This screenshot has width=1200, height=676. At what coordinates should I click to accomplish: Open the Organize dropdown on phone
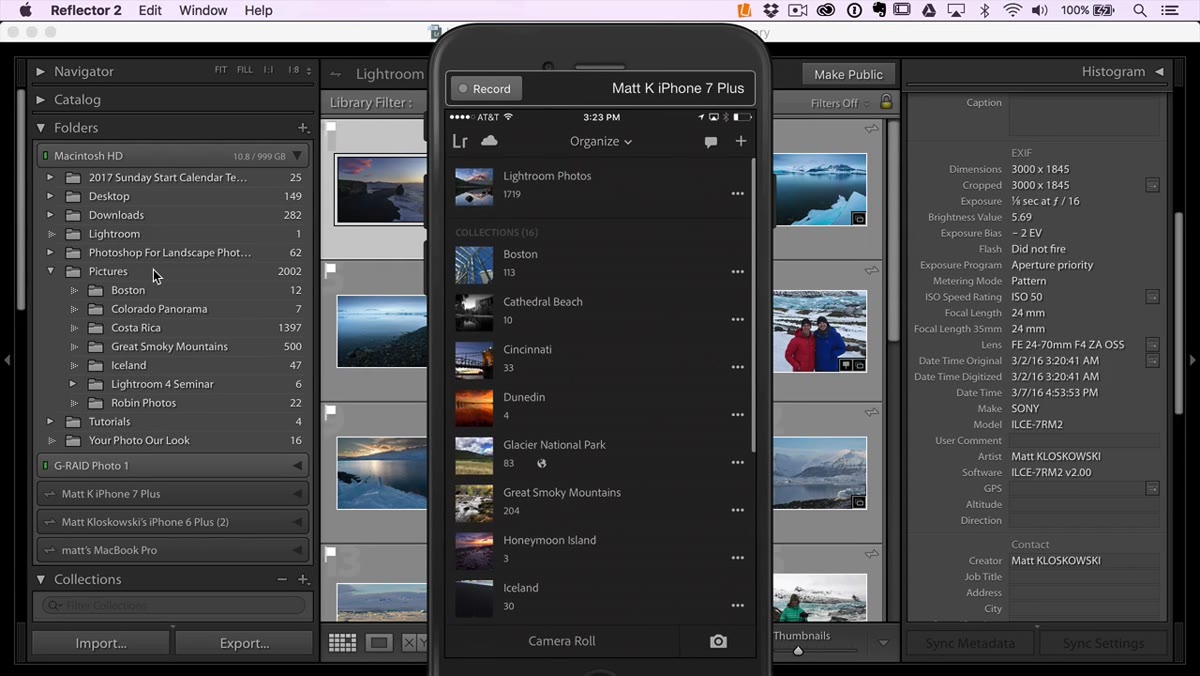pyautogui.click(x=601, y=141)
